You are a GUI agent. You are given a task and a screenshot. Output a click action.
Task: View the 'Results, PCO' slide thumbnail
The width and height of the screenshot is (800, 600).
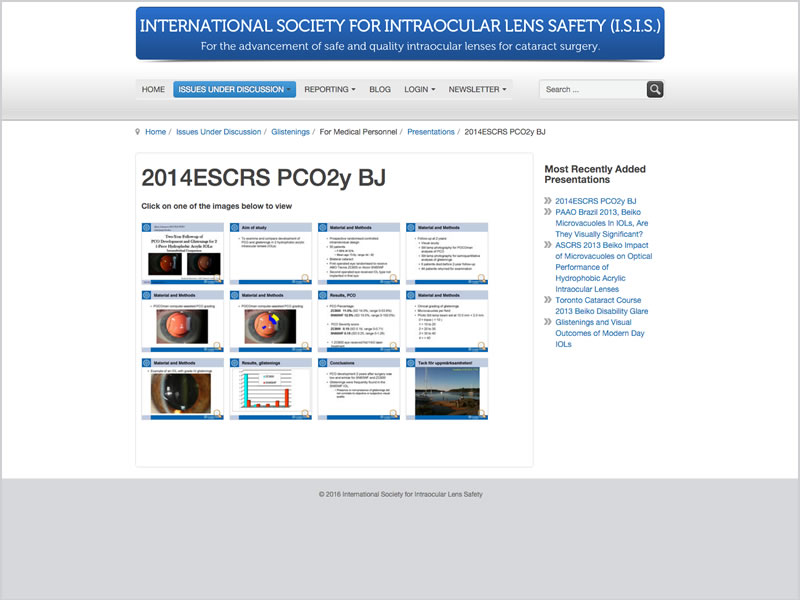[x=358, y=321]
